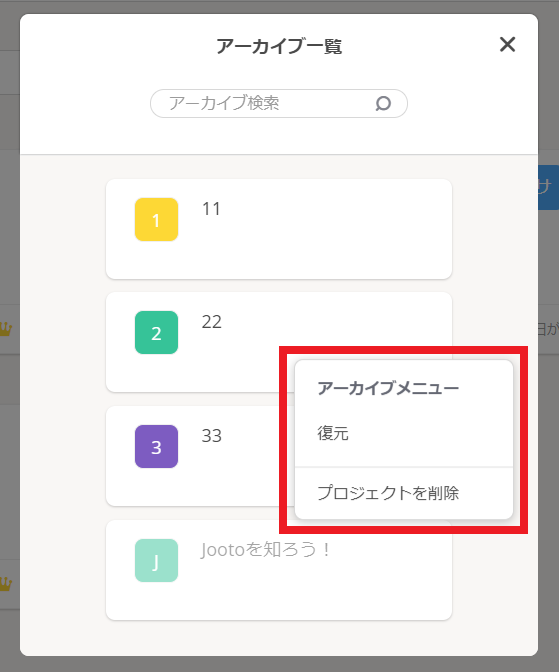Click the アーカイブ一覧 dialog title

pyautogui.click(x=279, y=46)
